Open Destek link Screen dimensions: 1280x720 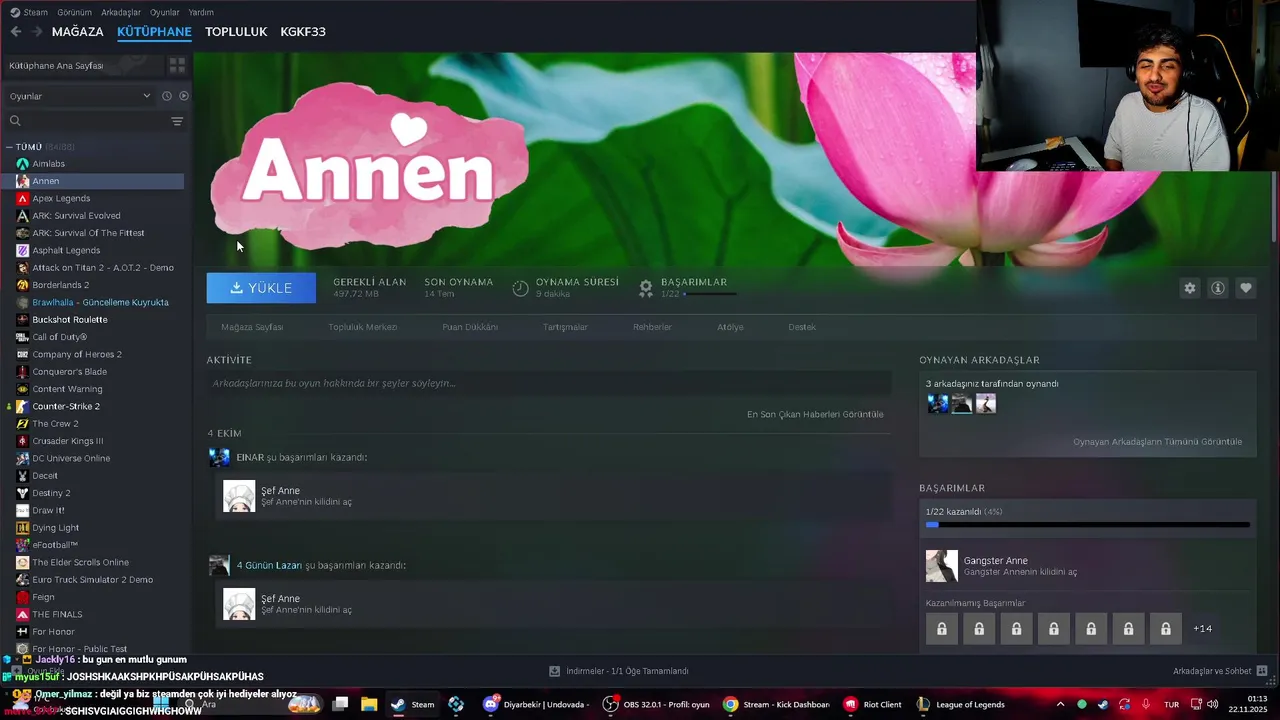click(802, 327)
